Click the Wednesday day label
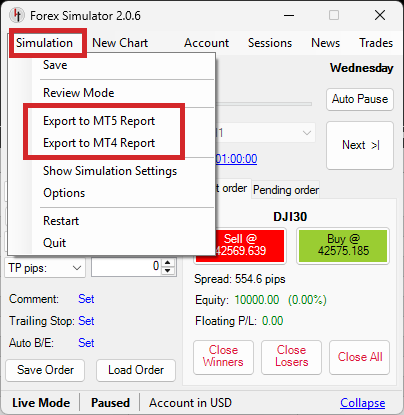 point(362,68)
